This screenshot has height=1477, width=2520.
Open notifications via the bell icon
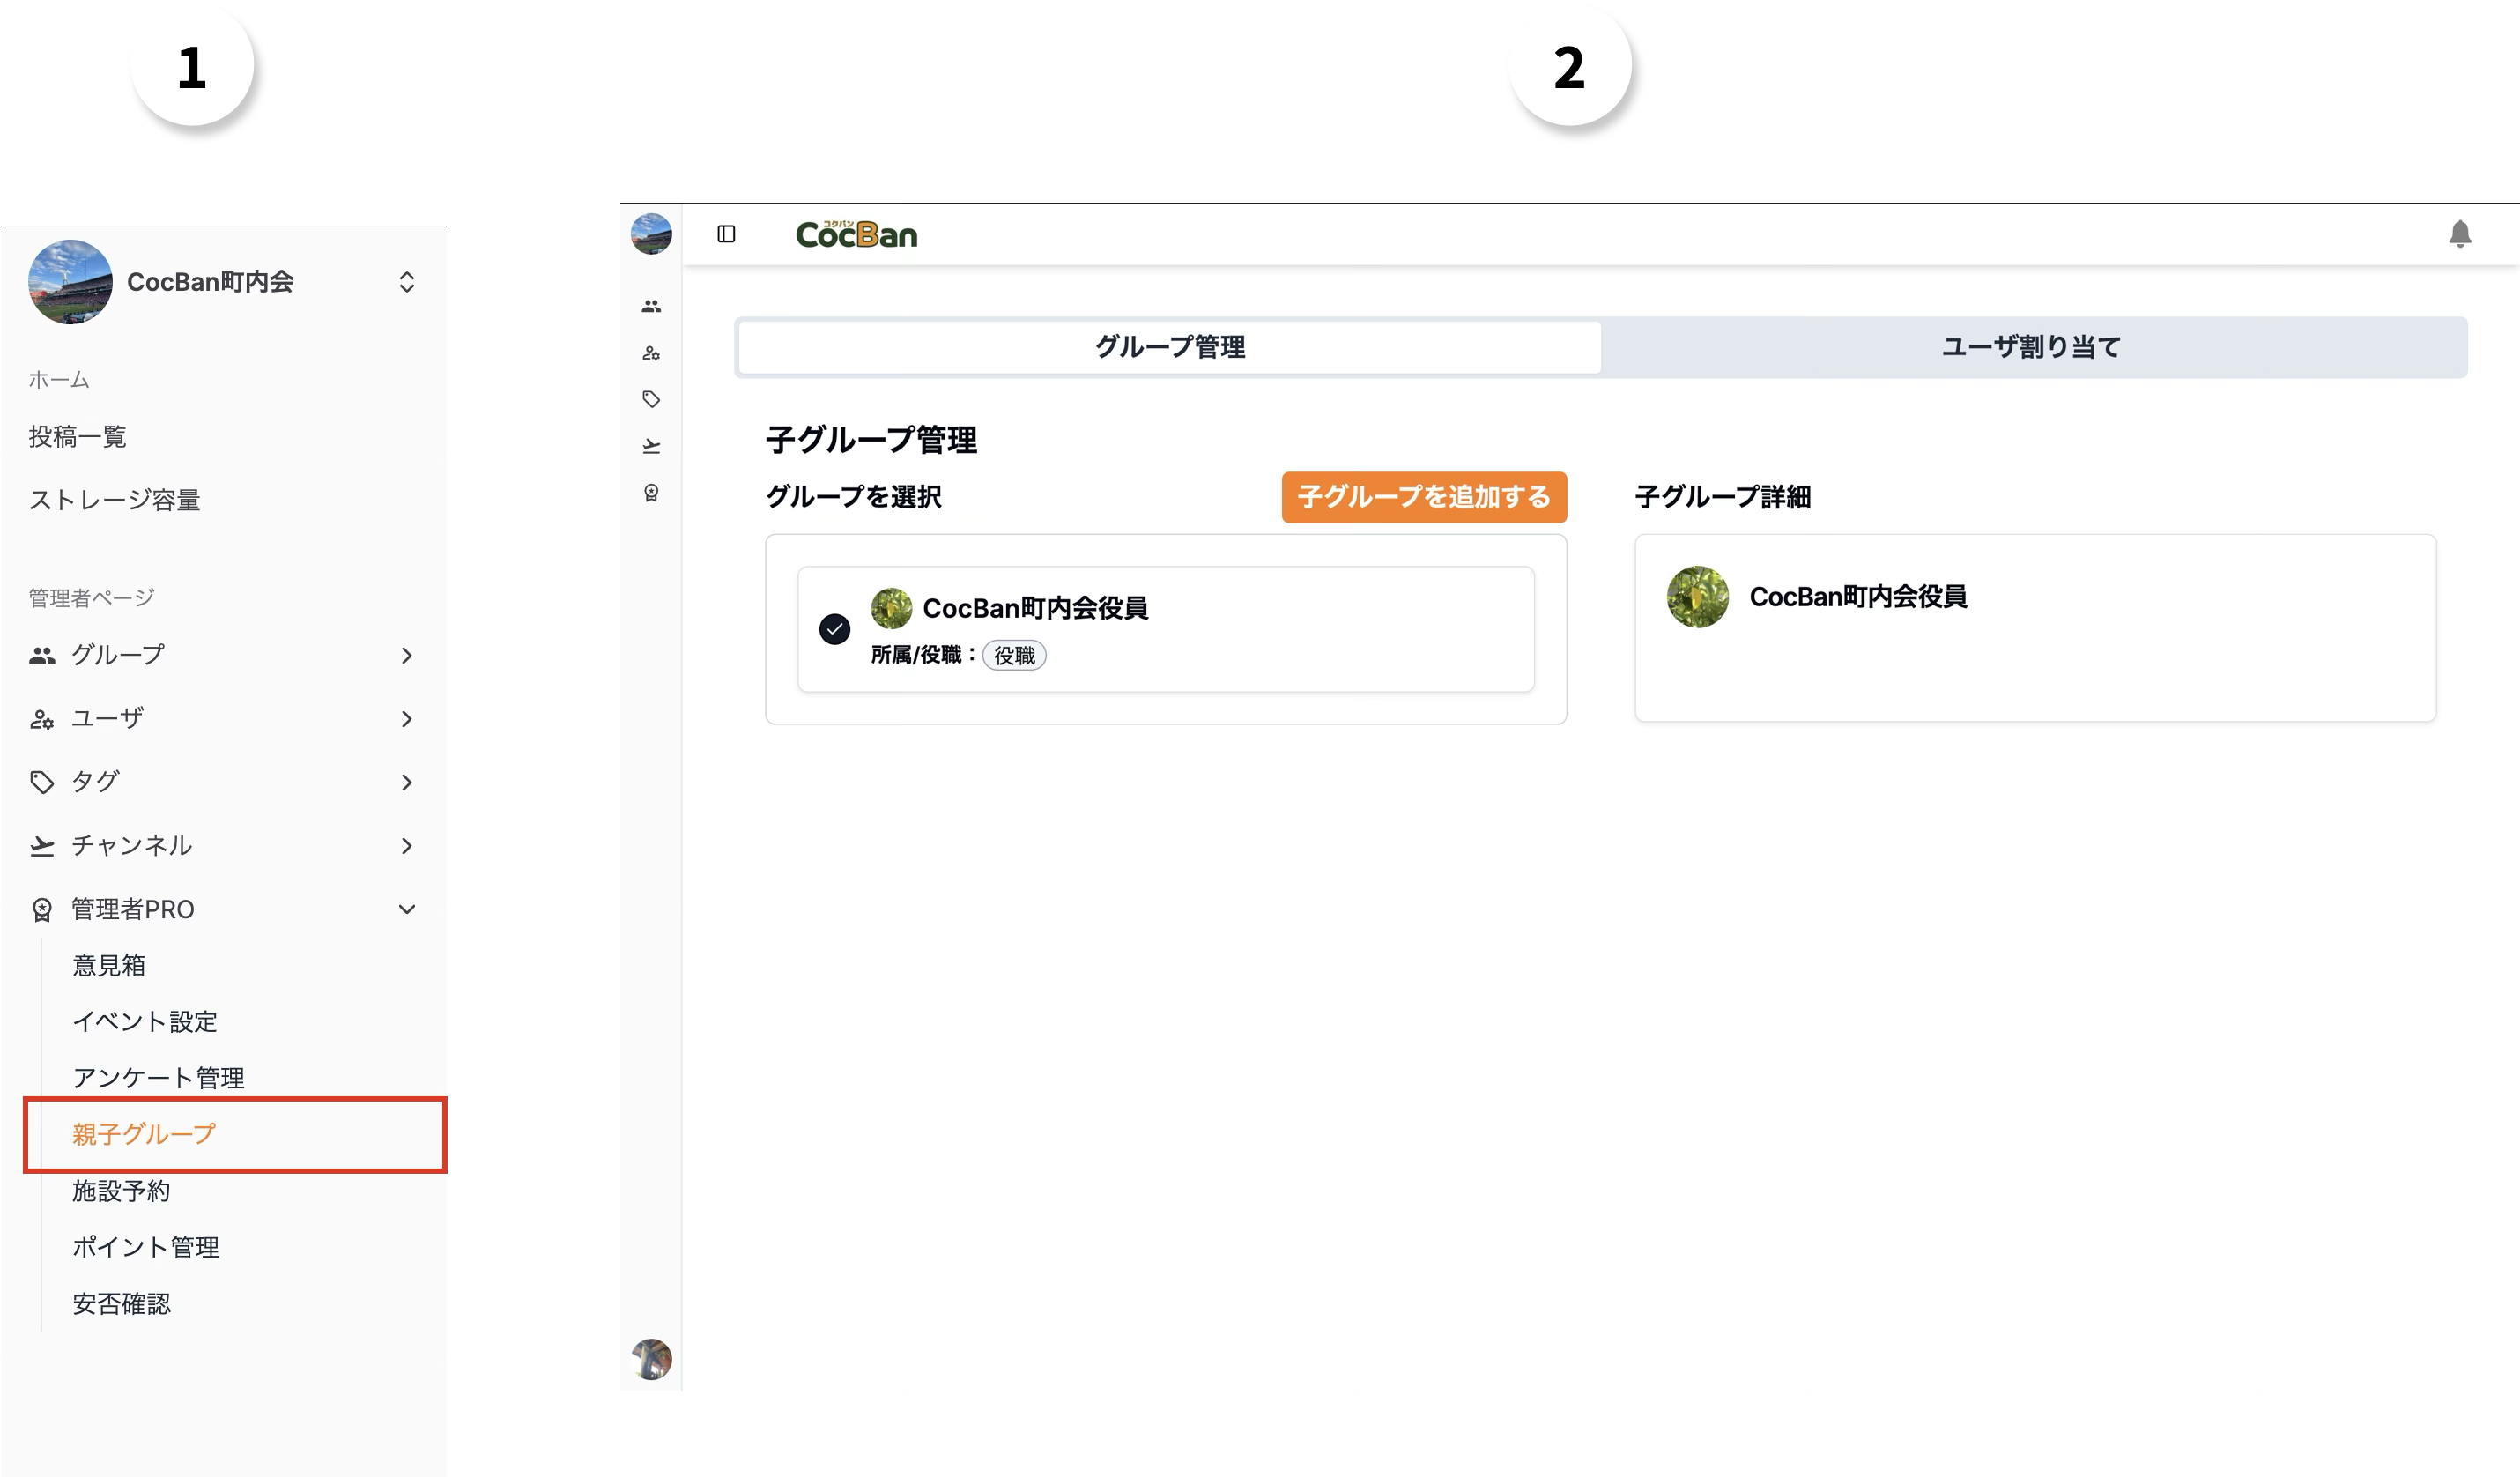pyautogui.click(x=2460, y=234)
